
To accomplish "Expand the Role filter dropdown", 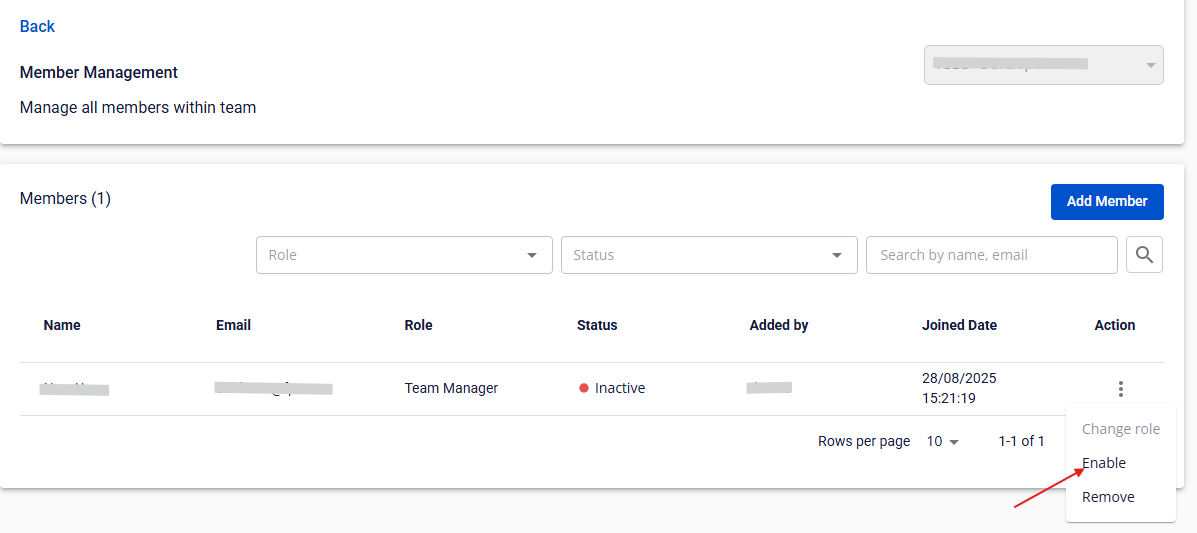I will click(x=404, y=255).
